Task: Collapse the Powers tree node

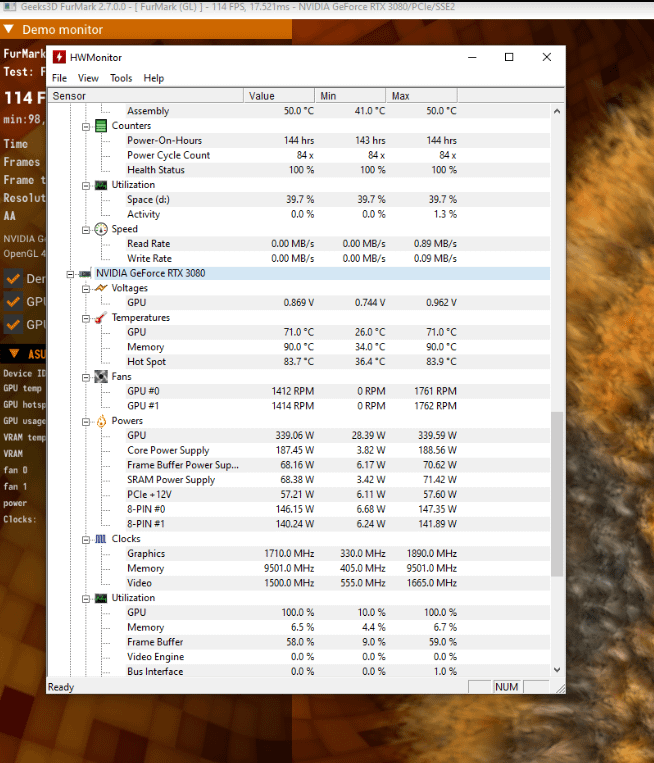Action: pyautogui.click(x=86, y=421)
